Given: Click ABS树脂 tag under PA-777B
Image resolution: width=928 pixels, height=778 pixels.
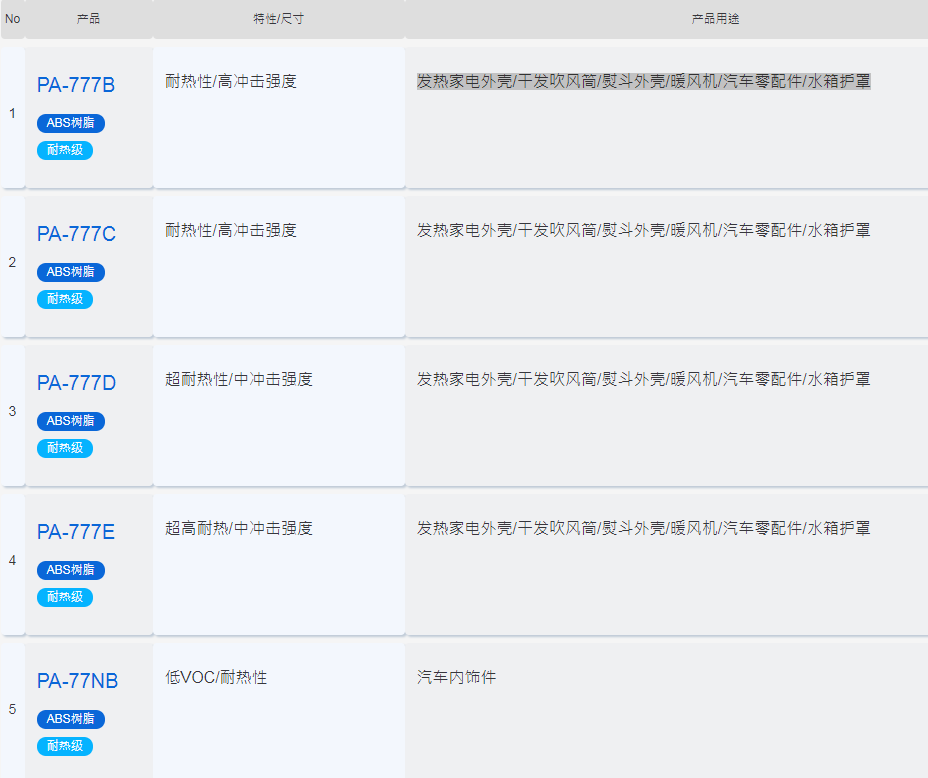Looking at the screenshot, I should click(70, 123).
